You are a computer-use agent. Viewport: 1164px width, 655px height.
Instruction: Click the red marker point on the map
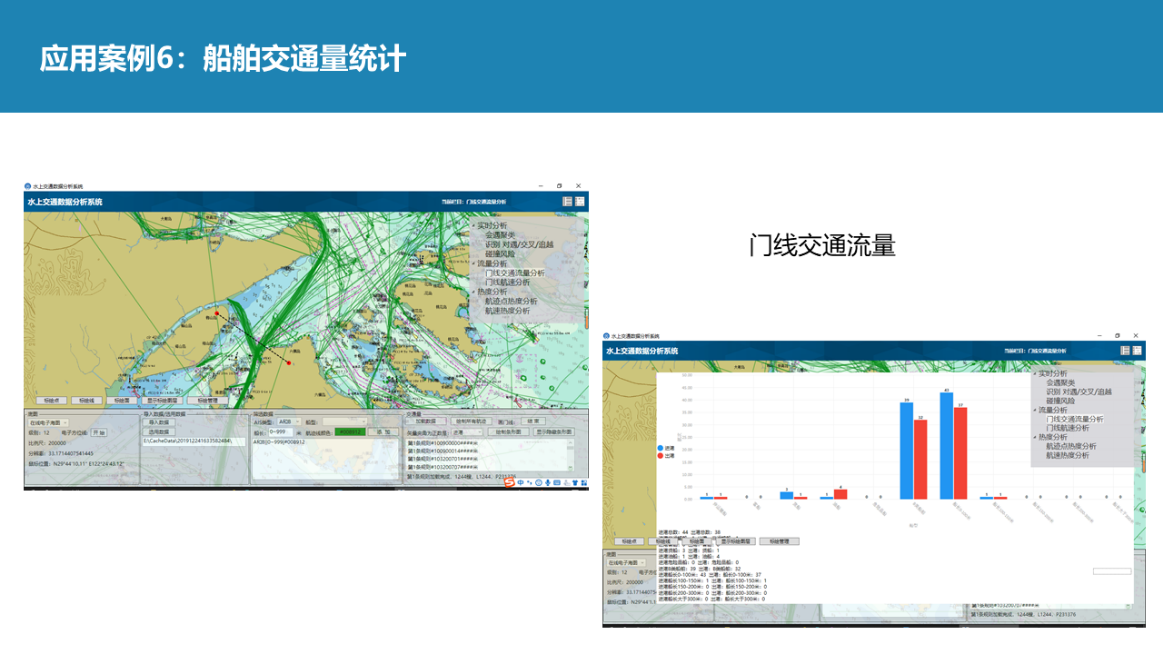[289, 364]
